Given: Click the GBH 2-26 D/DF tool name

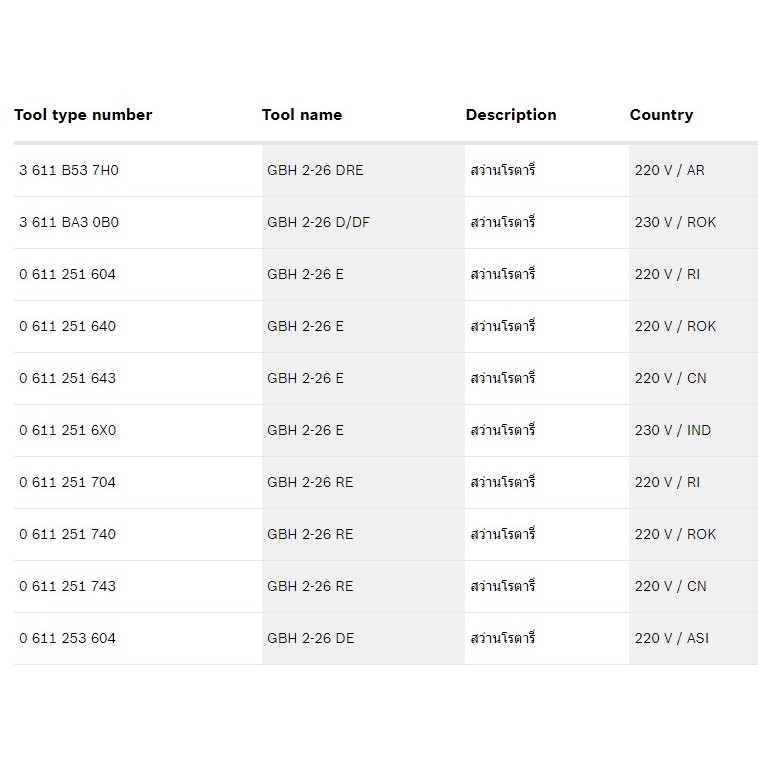Looking at the screenshot, I should pos(319,222).
